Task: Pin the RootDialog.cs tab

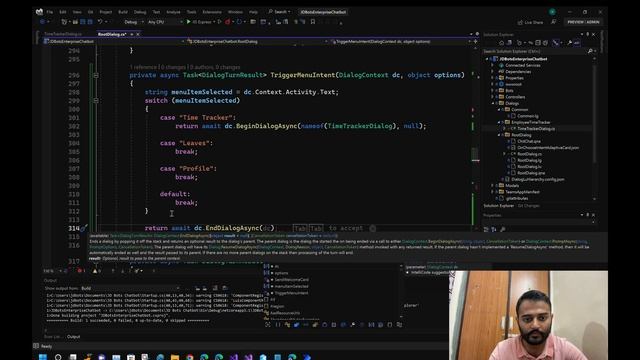Action: click(132, 34)
